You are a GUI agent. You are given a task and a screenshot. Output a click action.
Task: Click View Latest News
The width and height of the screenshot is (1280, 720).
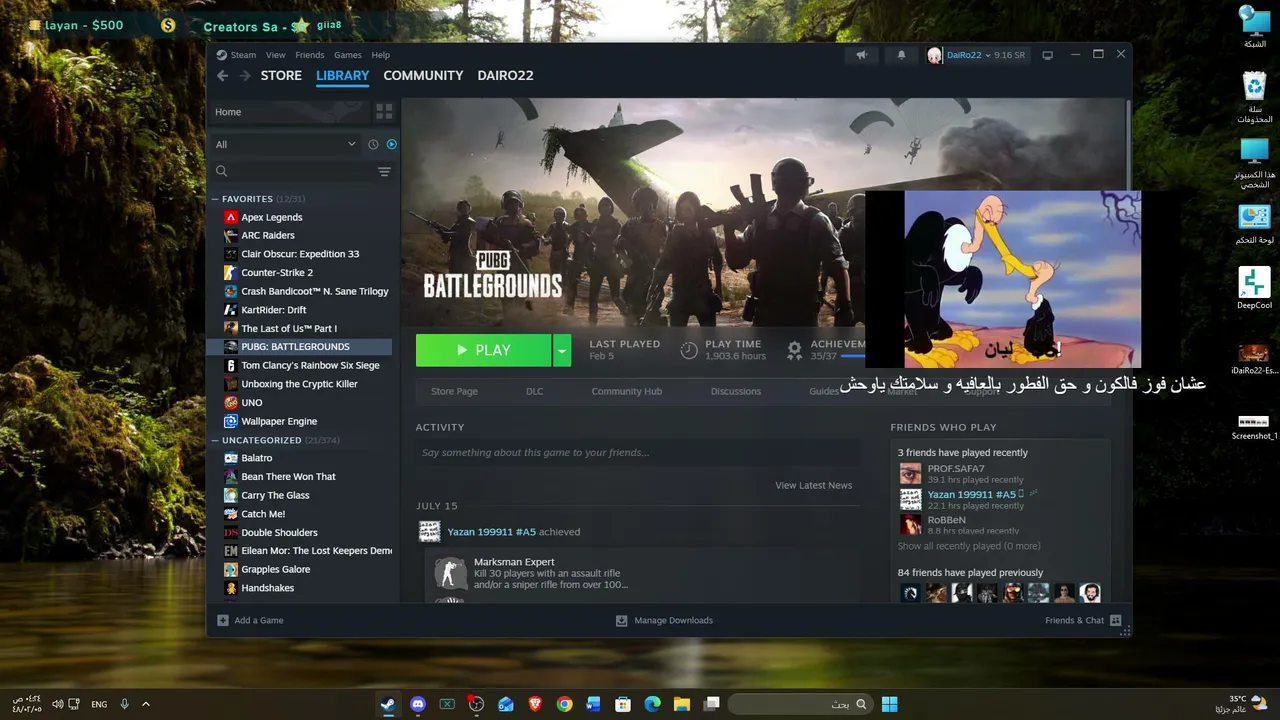pyautogui.click(x=814, y=486)
